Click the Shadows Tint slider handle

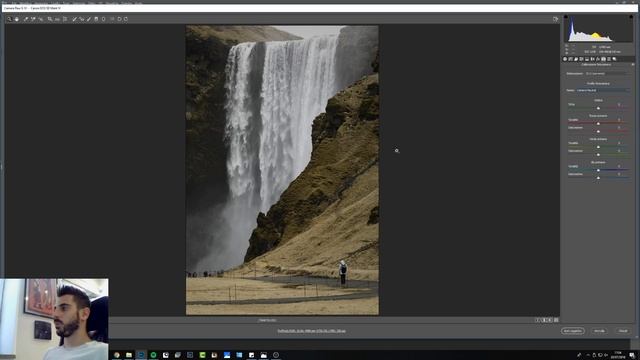(598, 108)
